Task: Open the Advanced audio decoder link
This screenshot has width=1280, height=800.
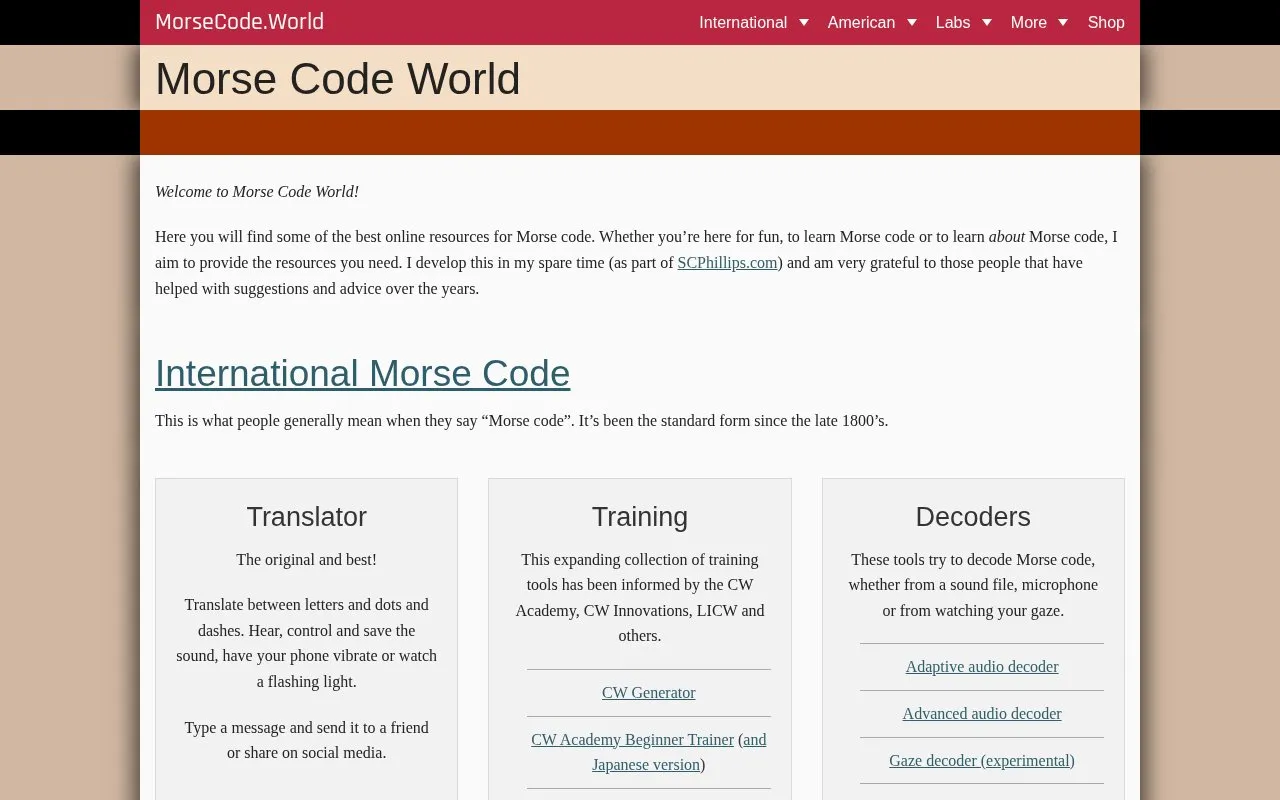Action: [982, 714]
